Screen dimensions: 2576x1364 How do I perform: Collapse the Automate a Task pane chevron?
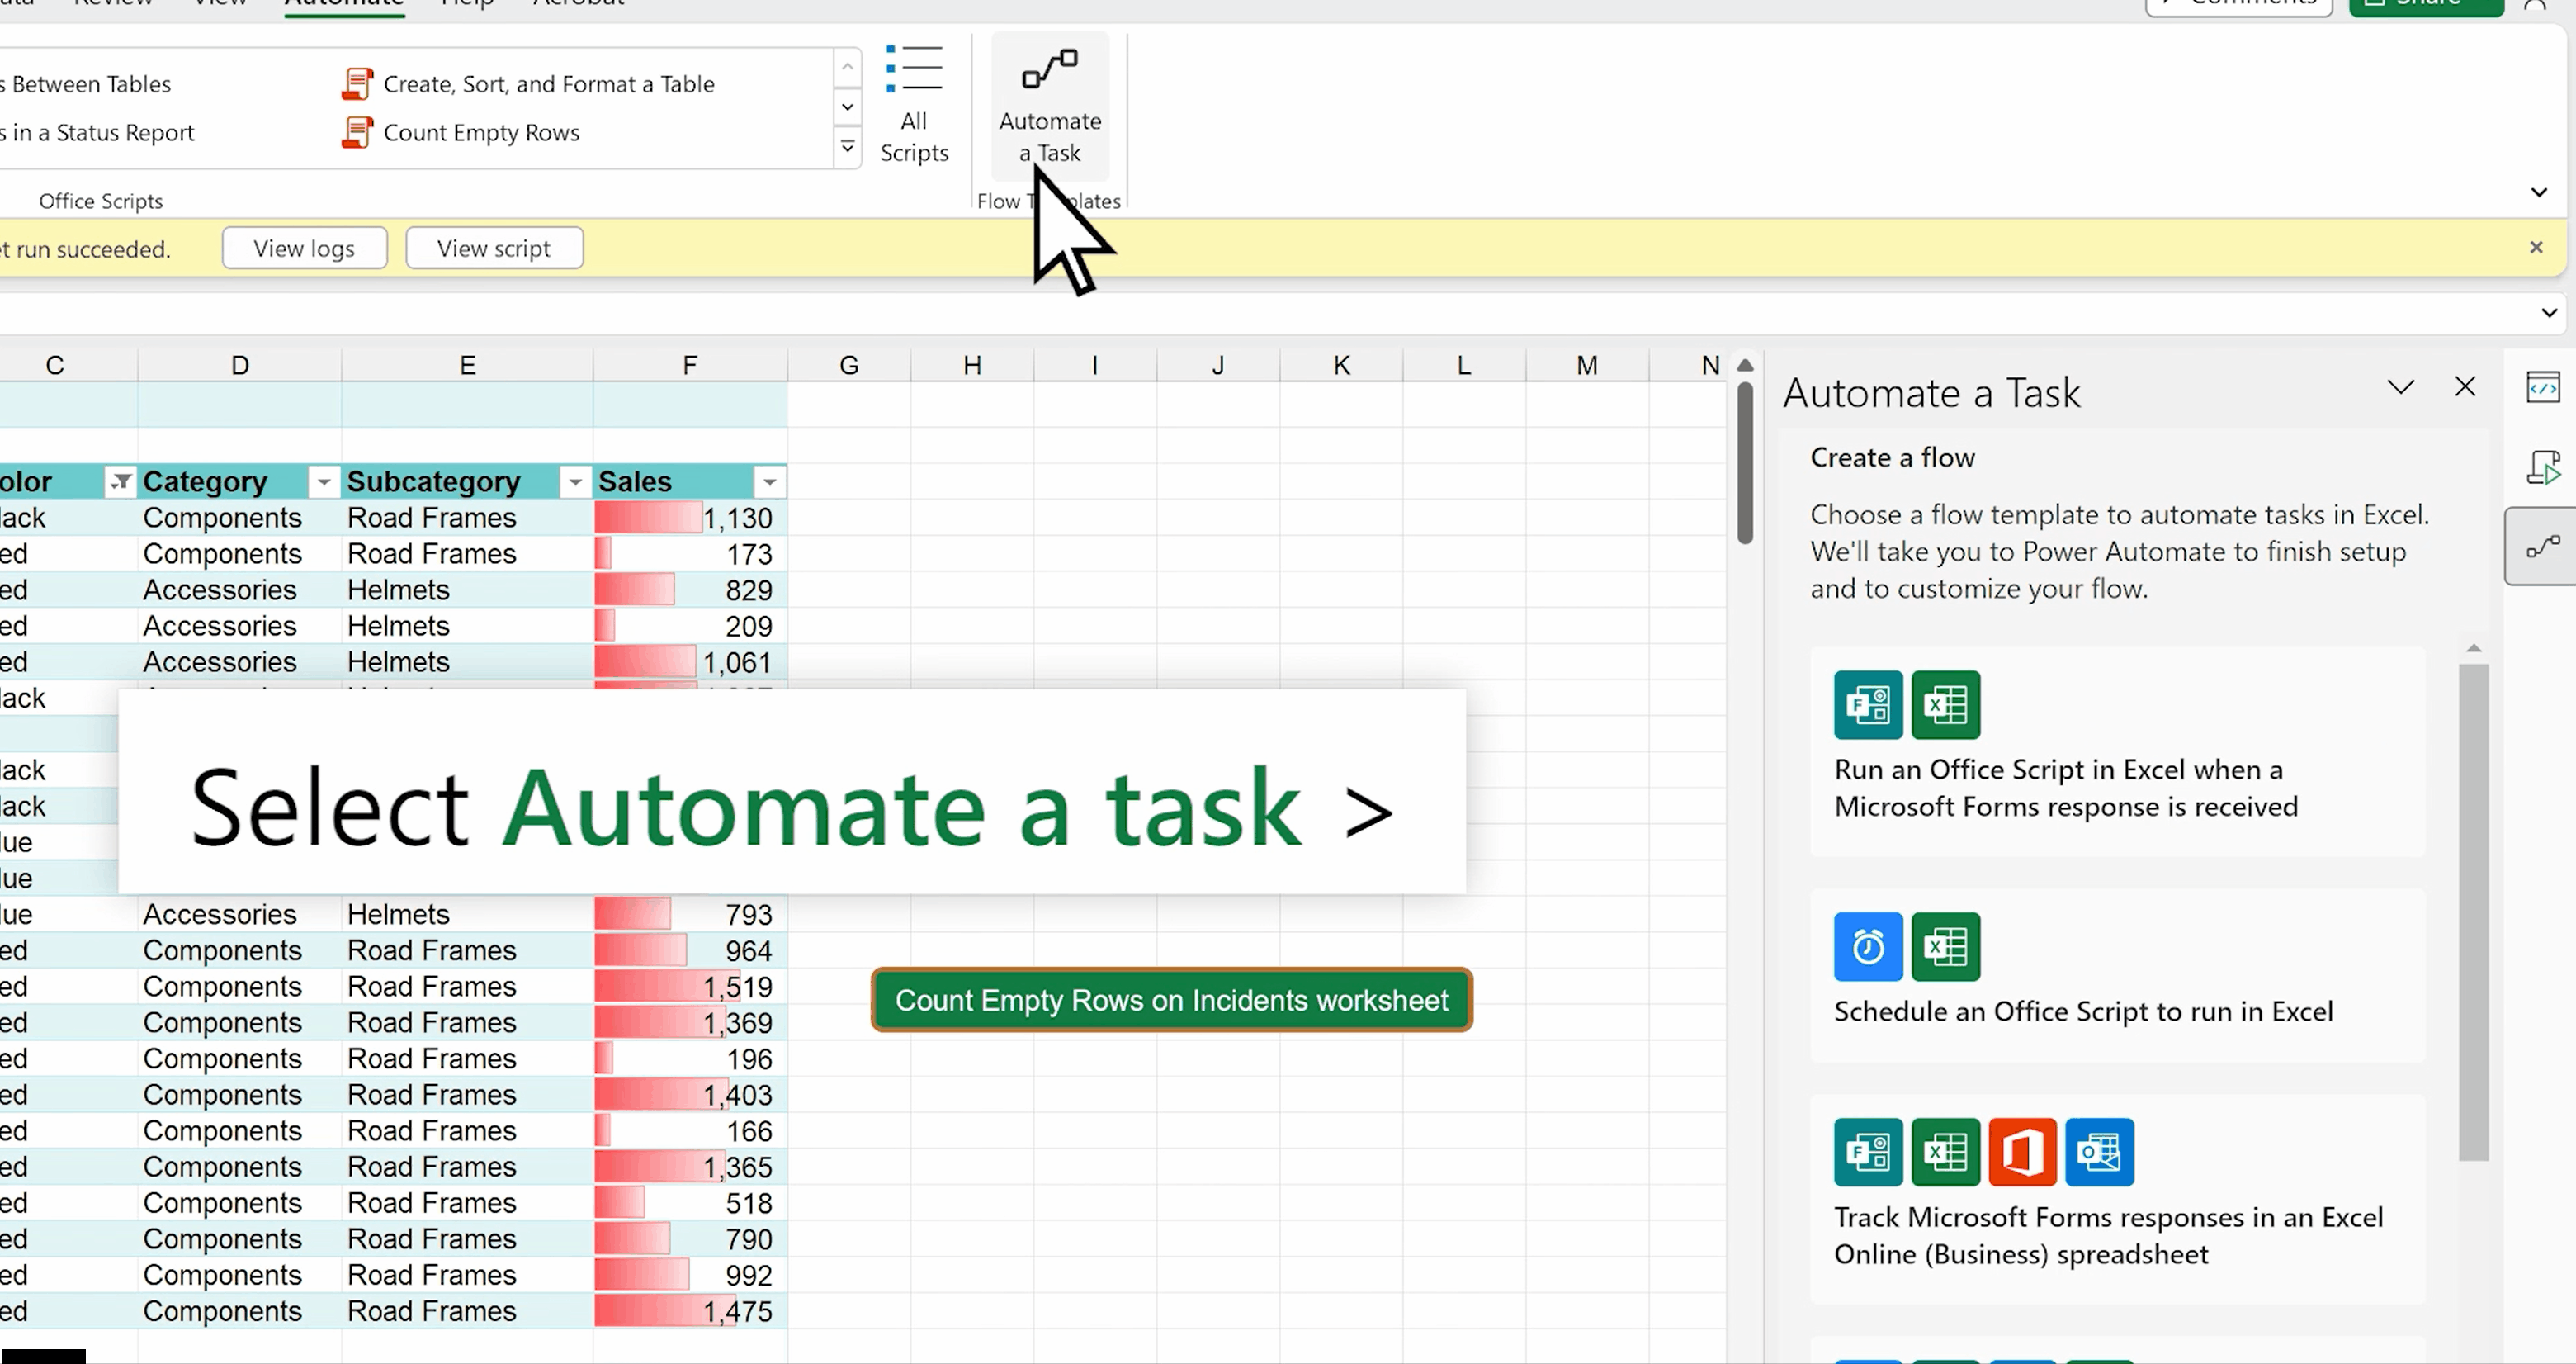point(2400,387)
